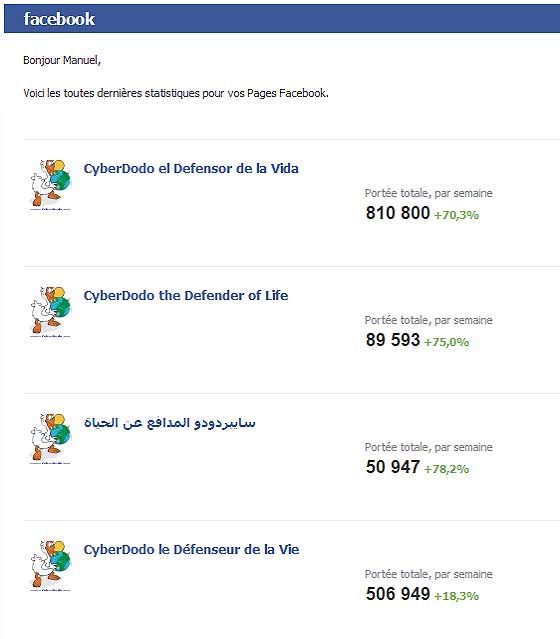Select the 50 947 weekly reach figure
560x639 pixels.
pos(392,467)
